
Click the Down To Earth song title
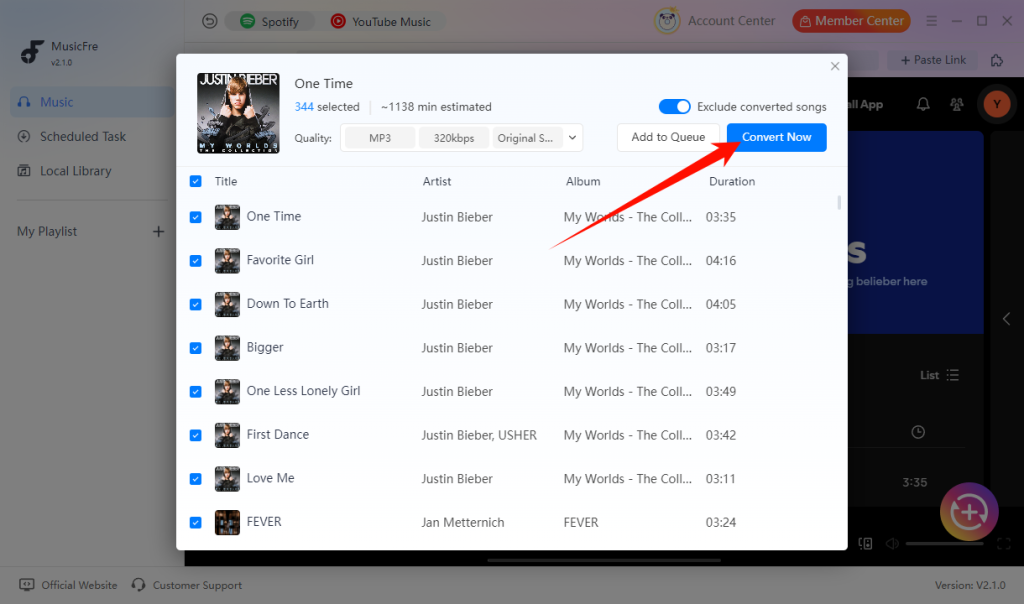tap(287, 304)
